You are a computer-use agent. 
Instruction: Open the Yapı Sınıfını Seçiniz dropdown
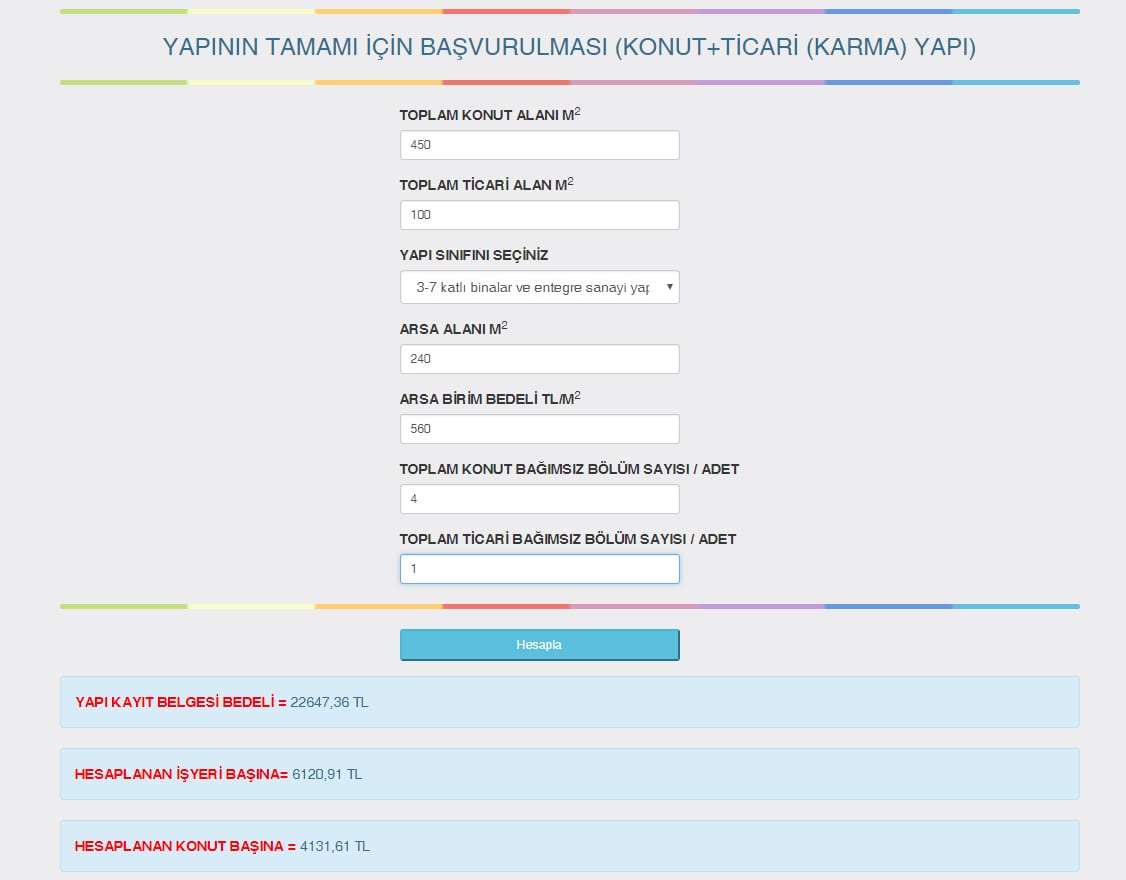coord(539,287)
